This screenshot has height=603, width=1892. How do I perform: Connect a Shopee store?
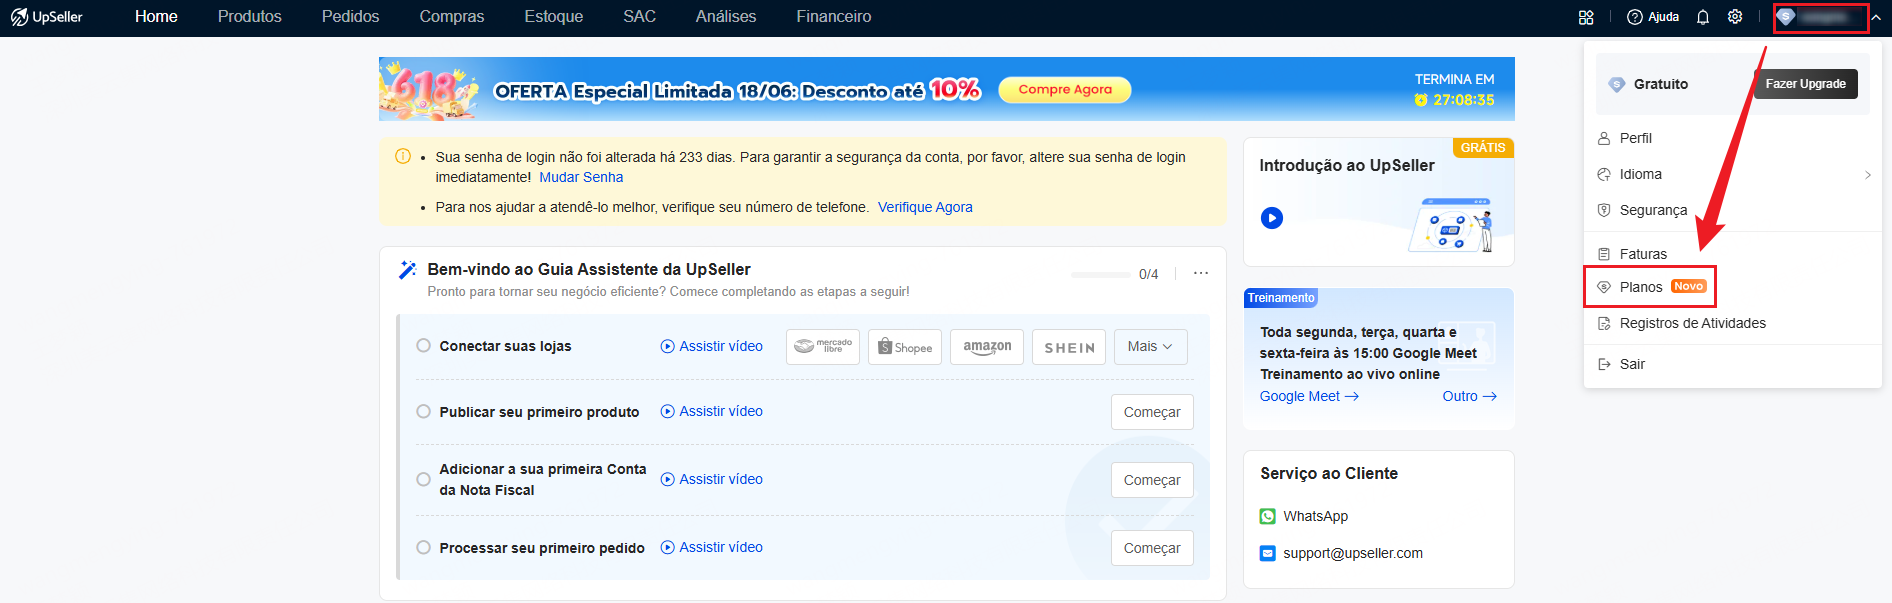[905, 347]
